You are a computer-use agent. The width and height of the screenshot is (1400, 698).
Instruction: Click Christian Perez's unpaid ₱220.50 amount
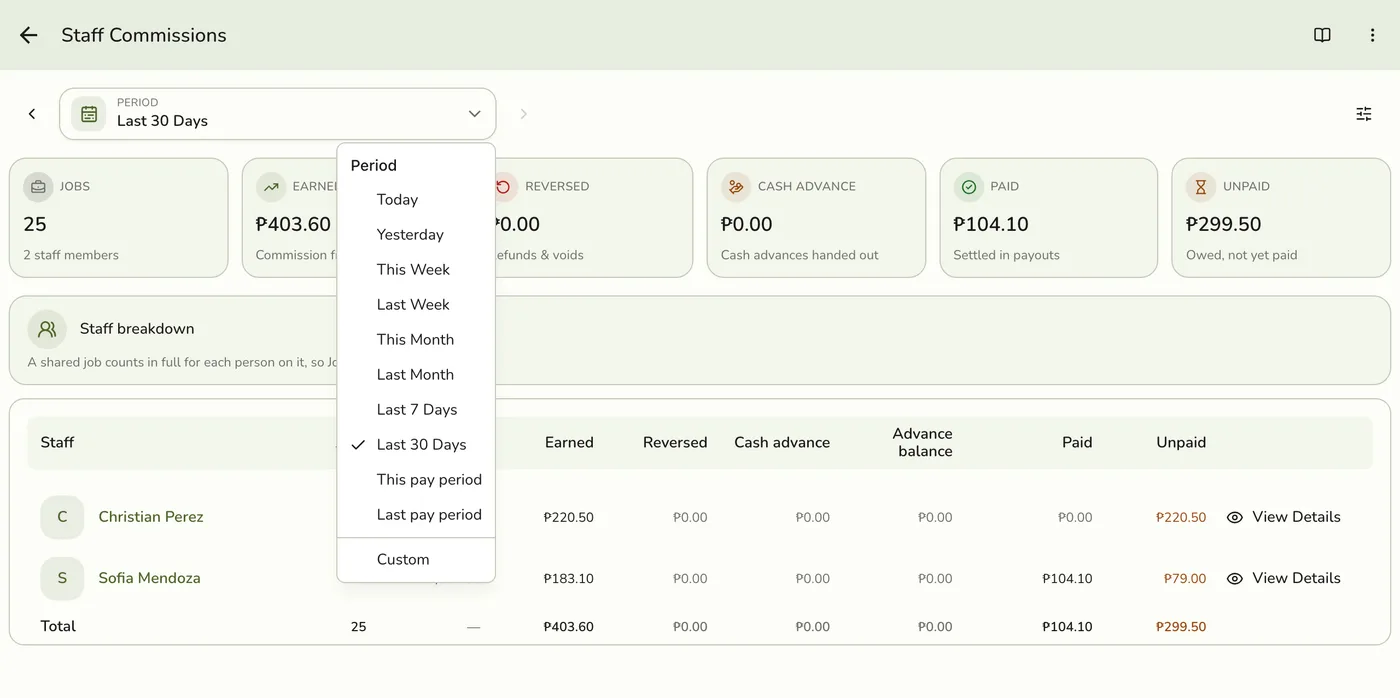1181,518
